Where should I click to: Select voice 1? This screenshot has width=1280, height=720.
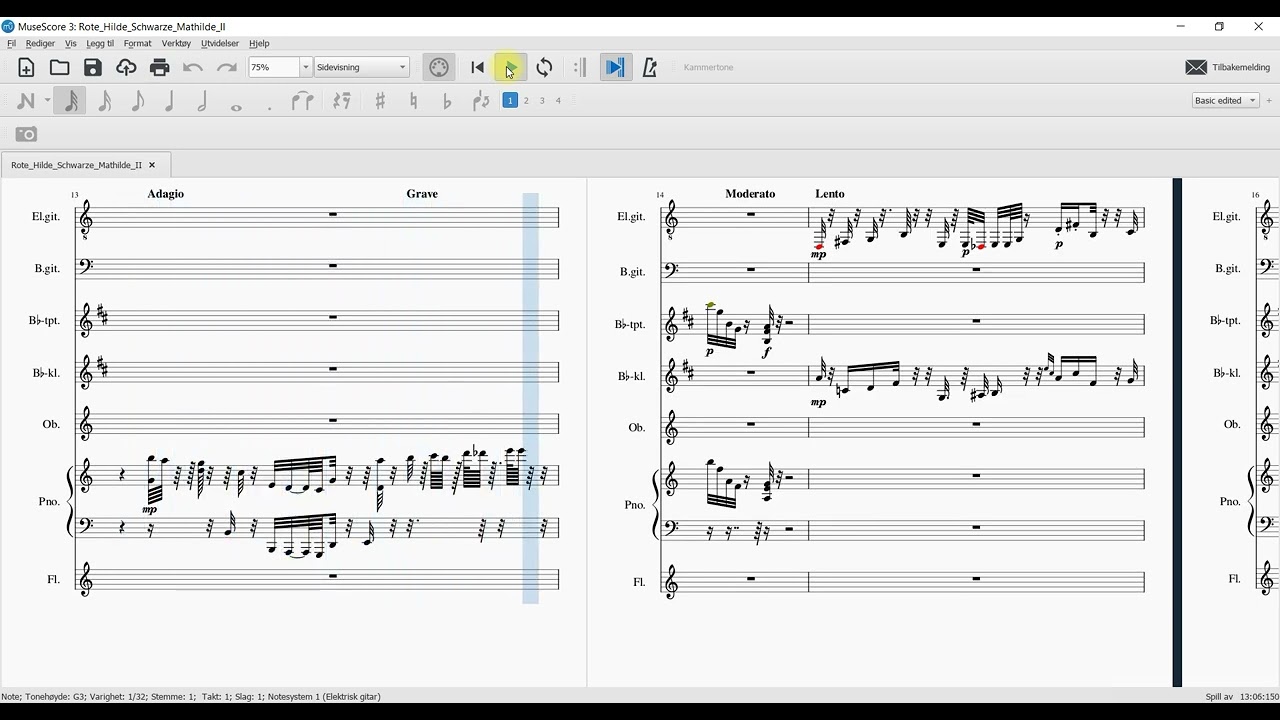tap(510, 100)
